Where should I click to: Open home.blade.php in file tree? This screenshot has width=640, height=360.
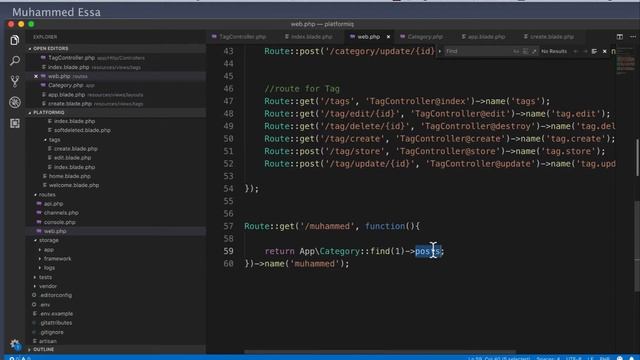tap(70, 176)
